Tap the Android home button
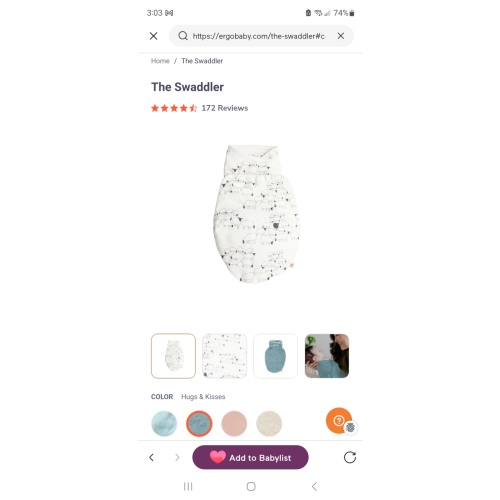 (x=251, y=487)
